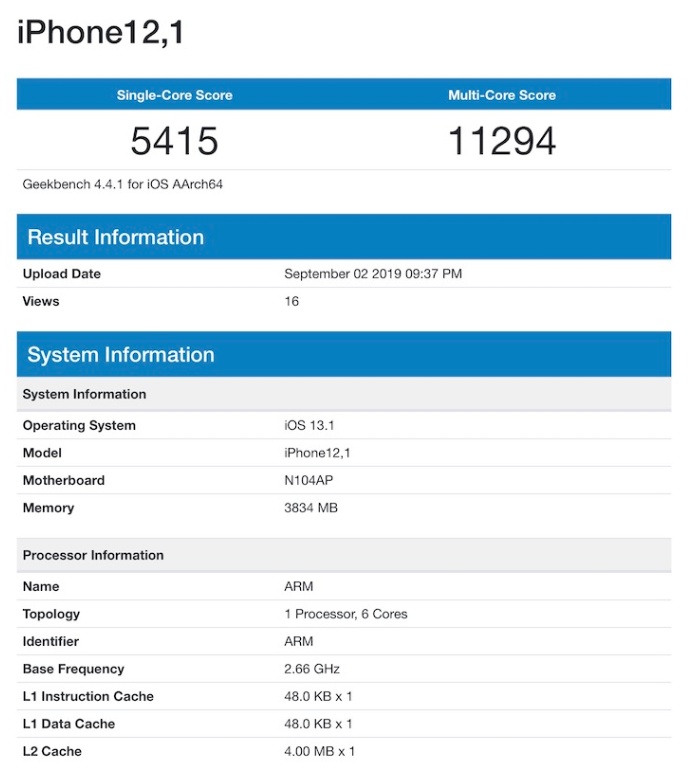The image size is (697, 784).
Task: Select the Upload Date label
Action: coord(62,274)
